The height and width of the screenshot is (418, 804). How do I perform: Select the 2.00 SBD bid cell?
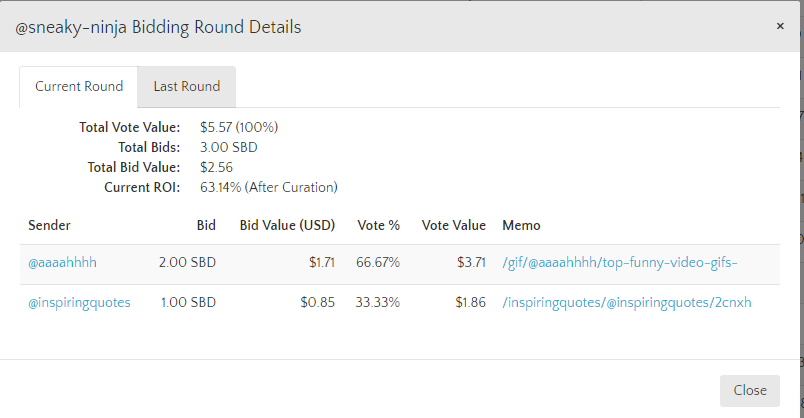(187, 262)
